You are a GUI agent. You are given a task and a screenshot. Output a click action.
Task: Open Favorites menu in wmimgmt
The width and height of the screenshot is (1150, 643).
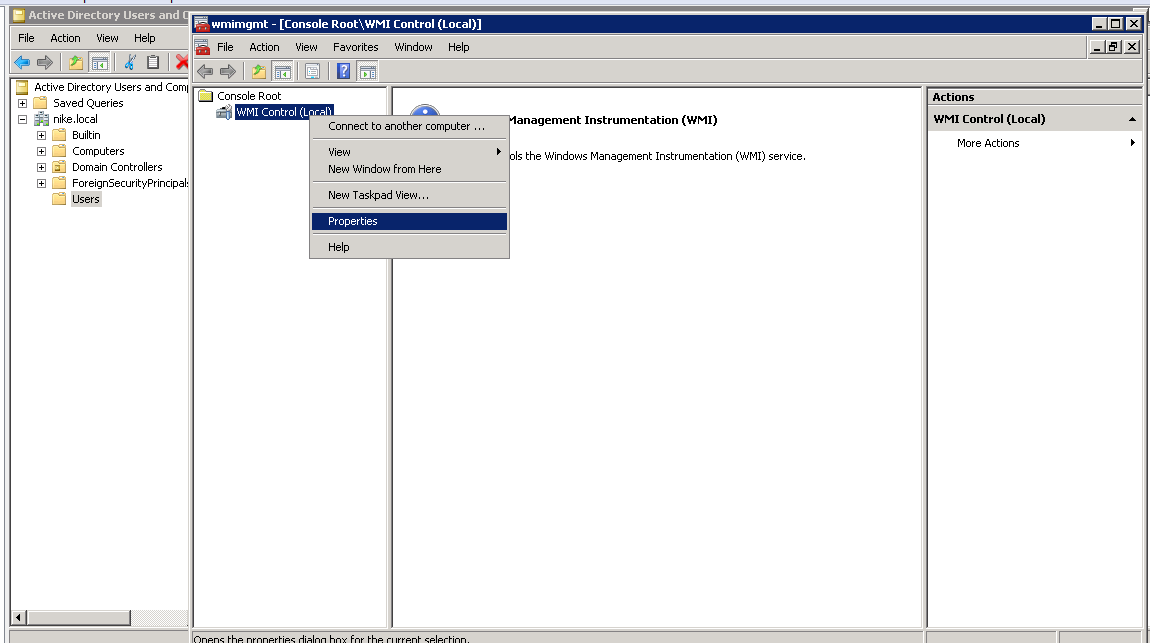tap(356, 47)
